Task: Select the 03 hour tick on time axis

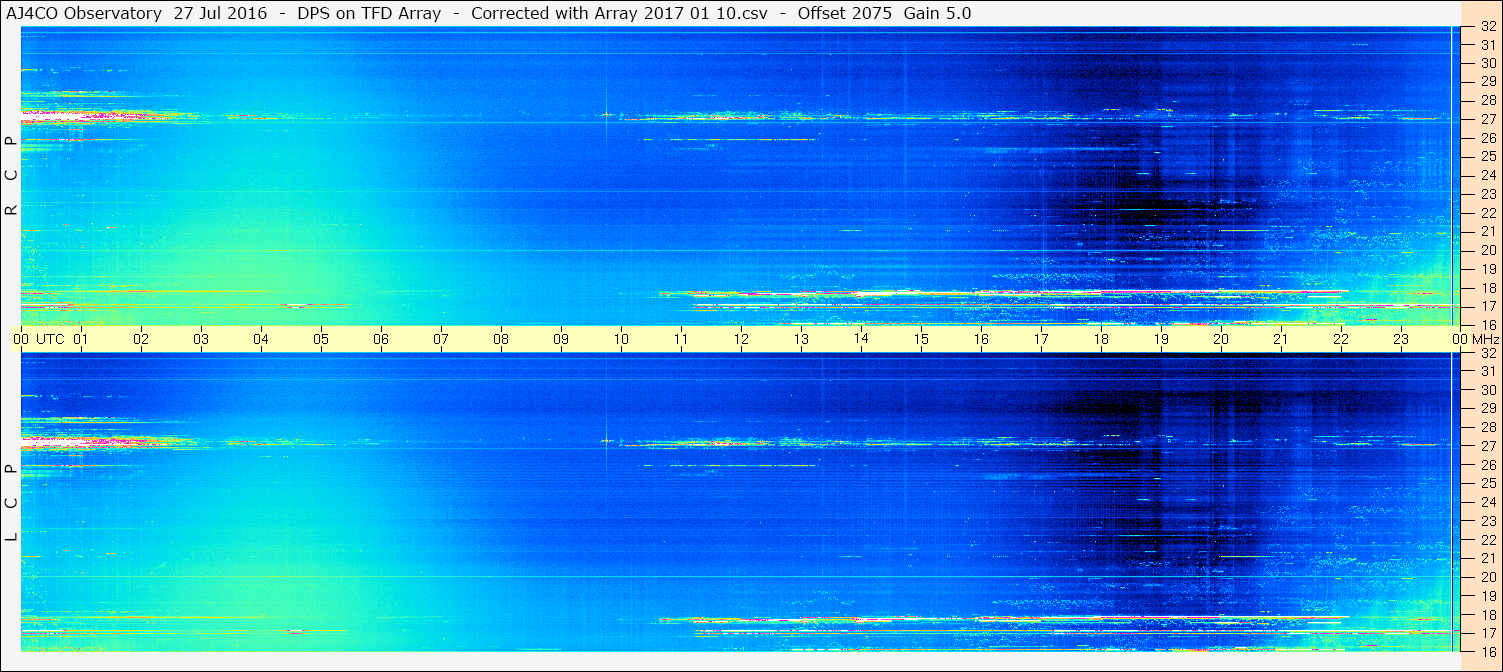Action: click(x=201, y=340)
